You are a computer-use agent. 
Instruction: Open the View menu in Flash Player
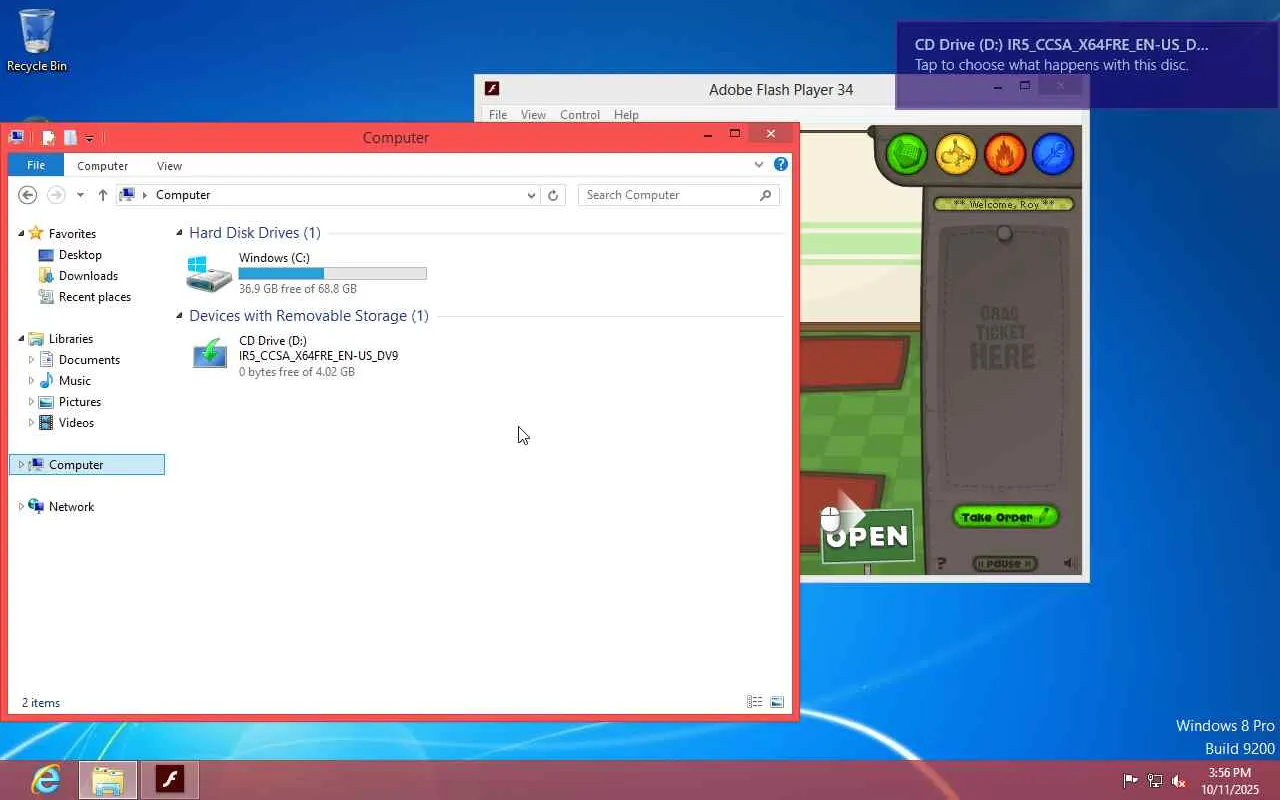tap(533, 115)
